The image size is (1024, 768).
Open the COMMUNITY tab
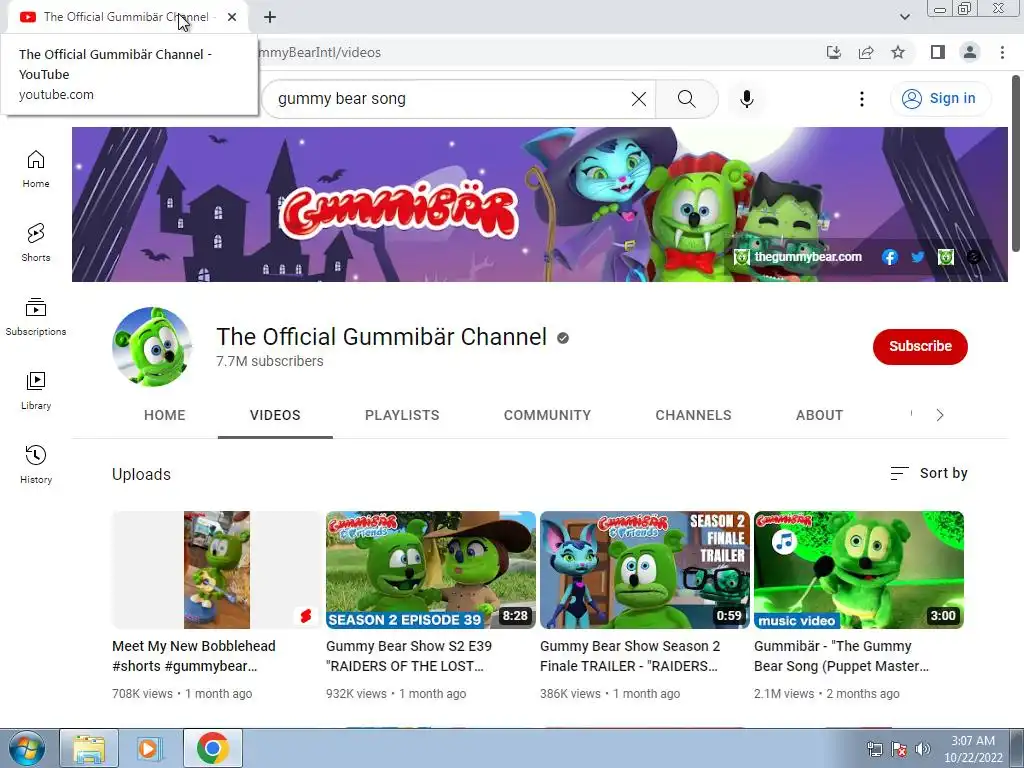(x=547, y=415)
